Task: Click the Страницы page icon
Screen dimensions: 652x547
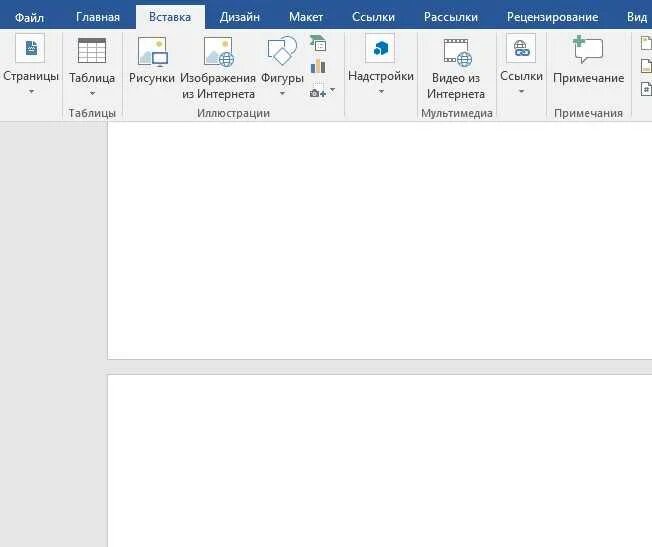Action: (x=30, y=48)
